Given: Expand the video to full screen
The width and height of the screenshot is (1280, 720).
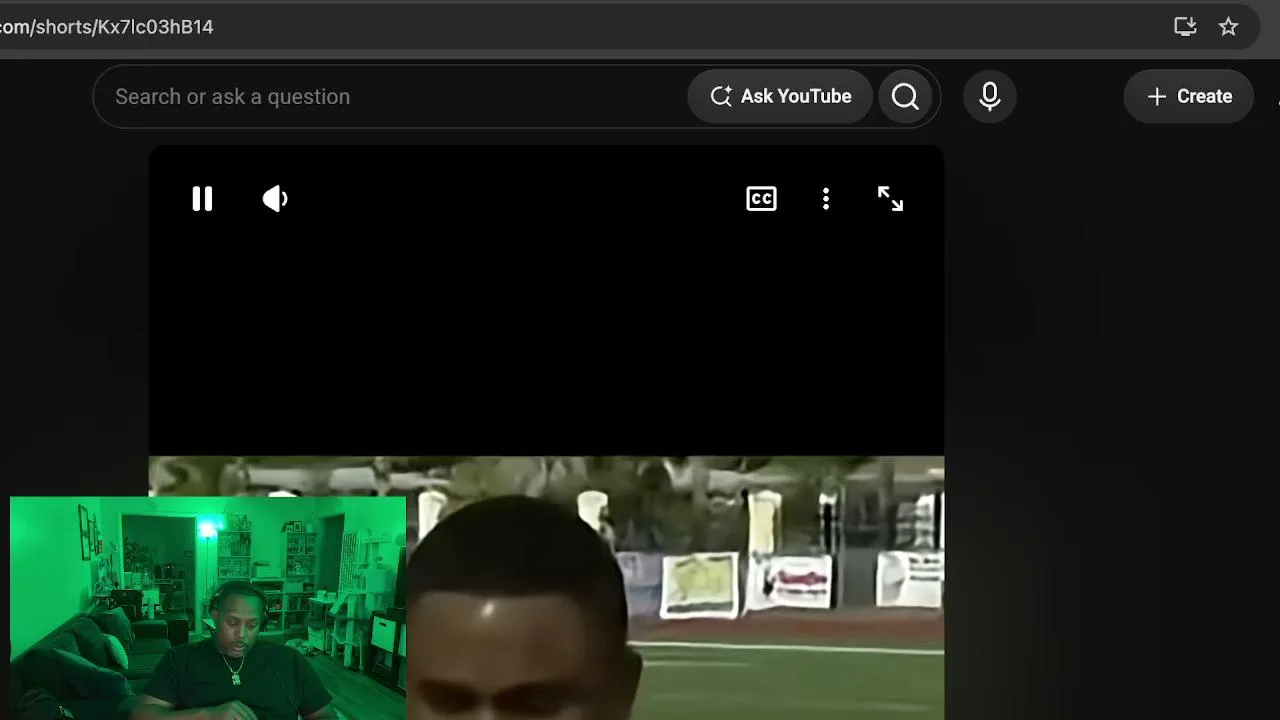Looking at the screenshot, I should pyautogui.click(x=890, y=199).
